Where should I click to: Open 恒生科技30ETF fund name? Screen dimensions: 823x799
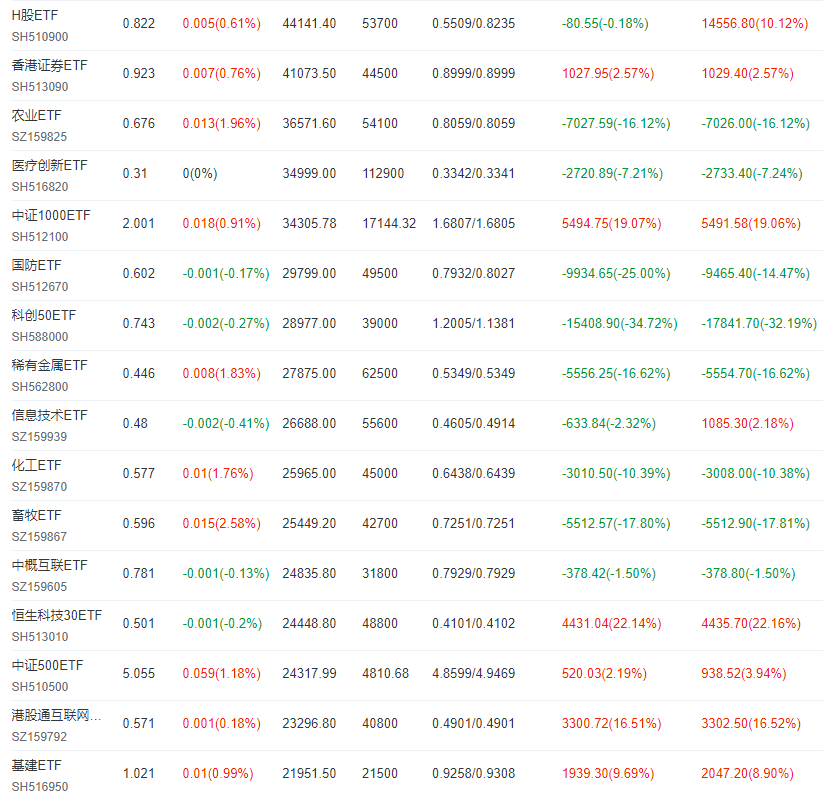point(57,615)
